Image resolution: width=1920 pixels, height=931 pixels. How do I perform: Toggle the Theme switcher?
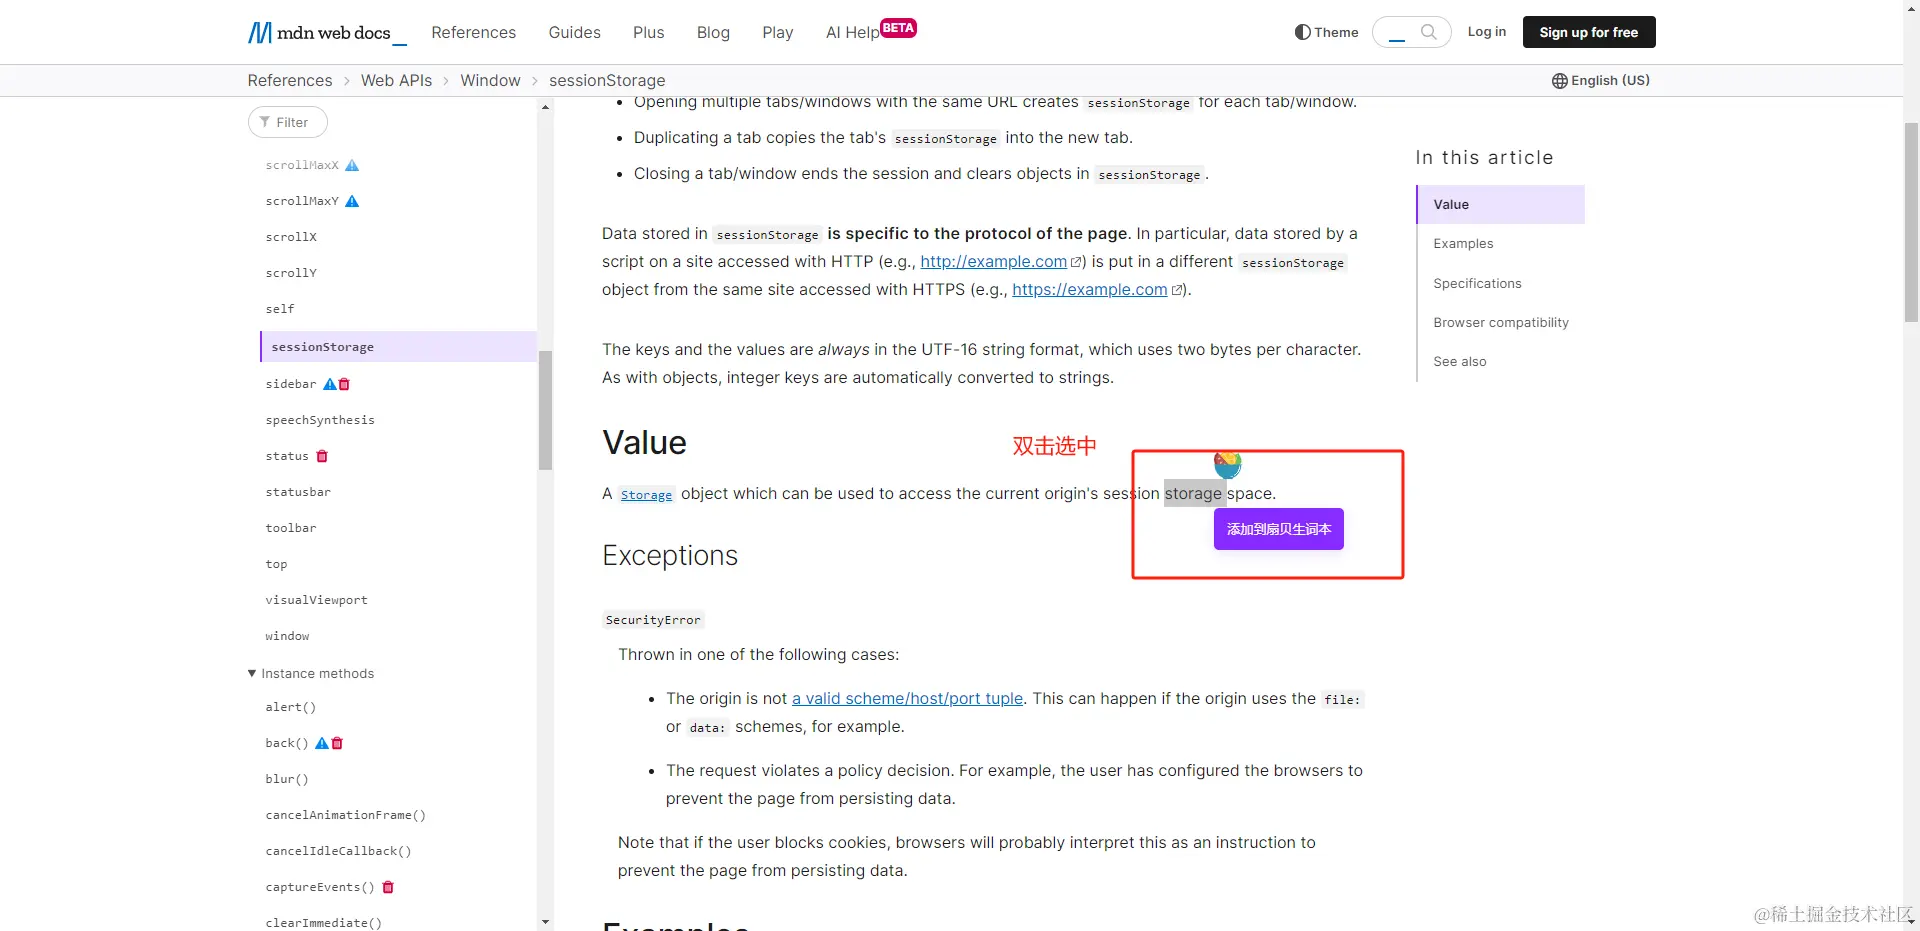click(x=1326, y=32)
